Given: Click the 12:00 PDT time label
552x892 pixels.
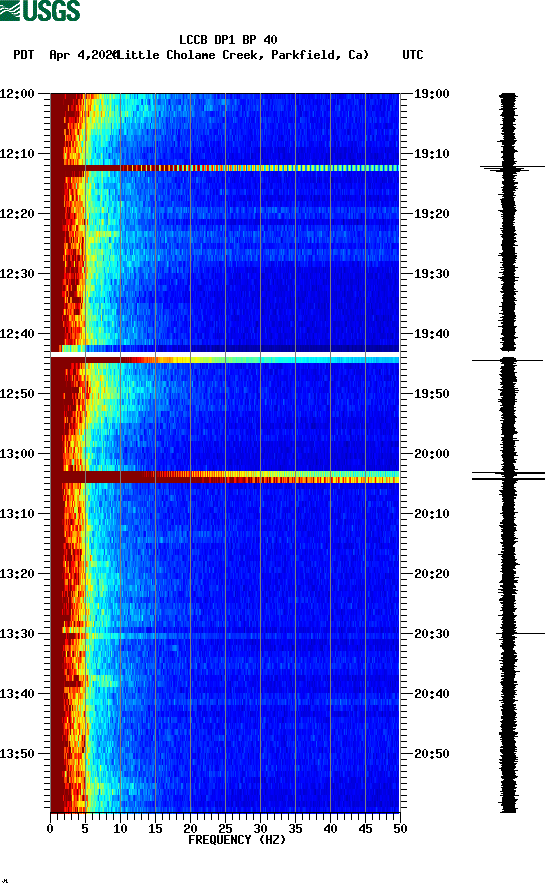Looking at the screenshot, I should [x=17, y=94].
